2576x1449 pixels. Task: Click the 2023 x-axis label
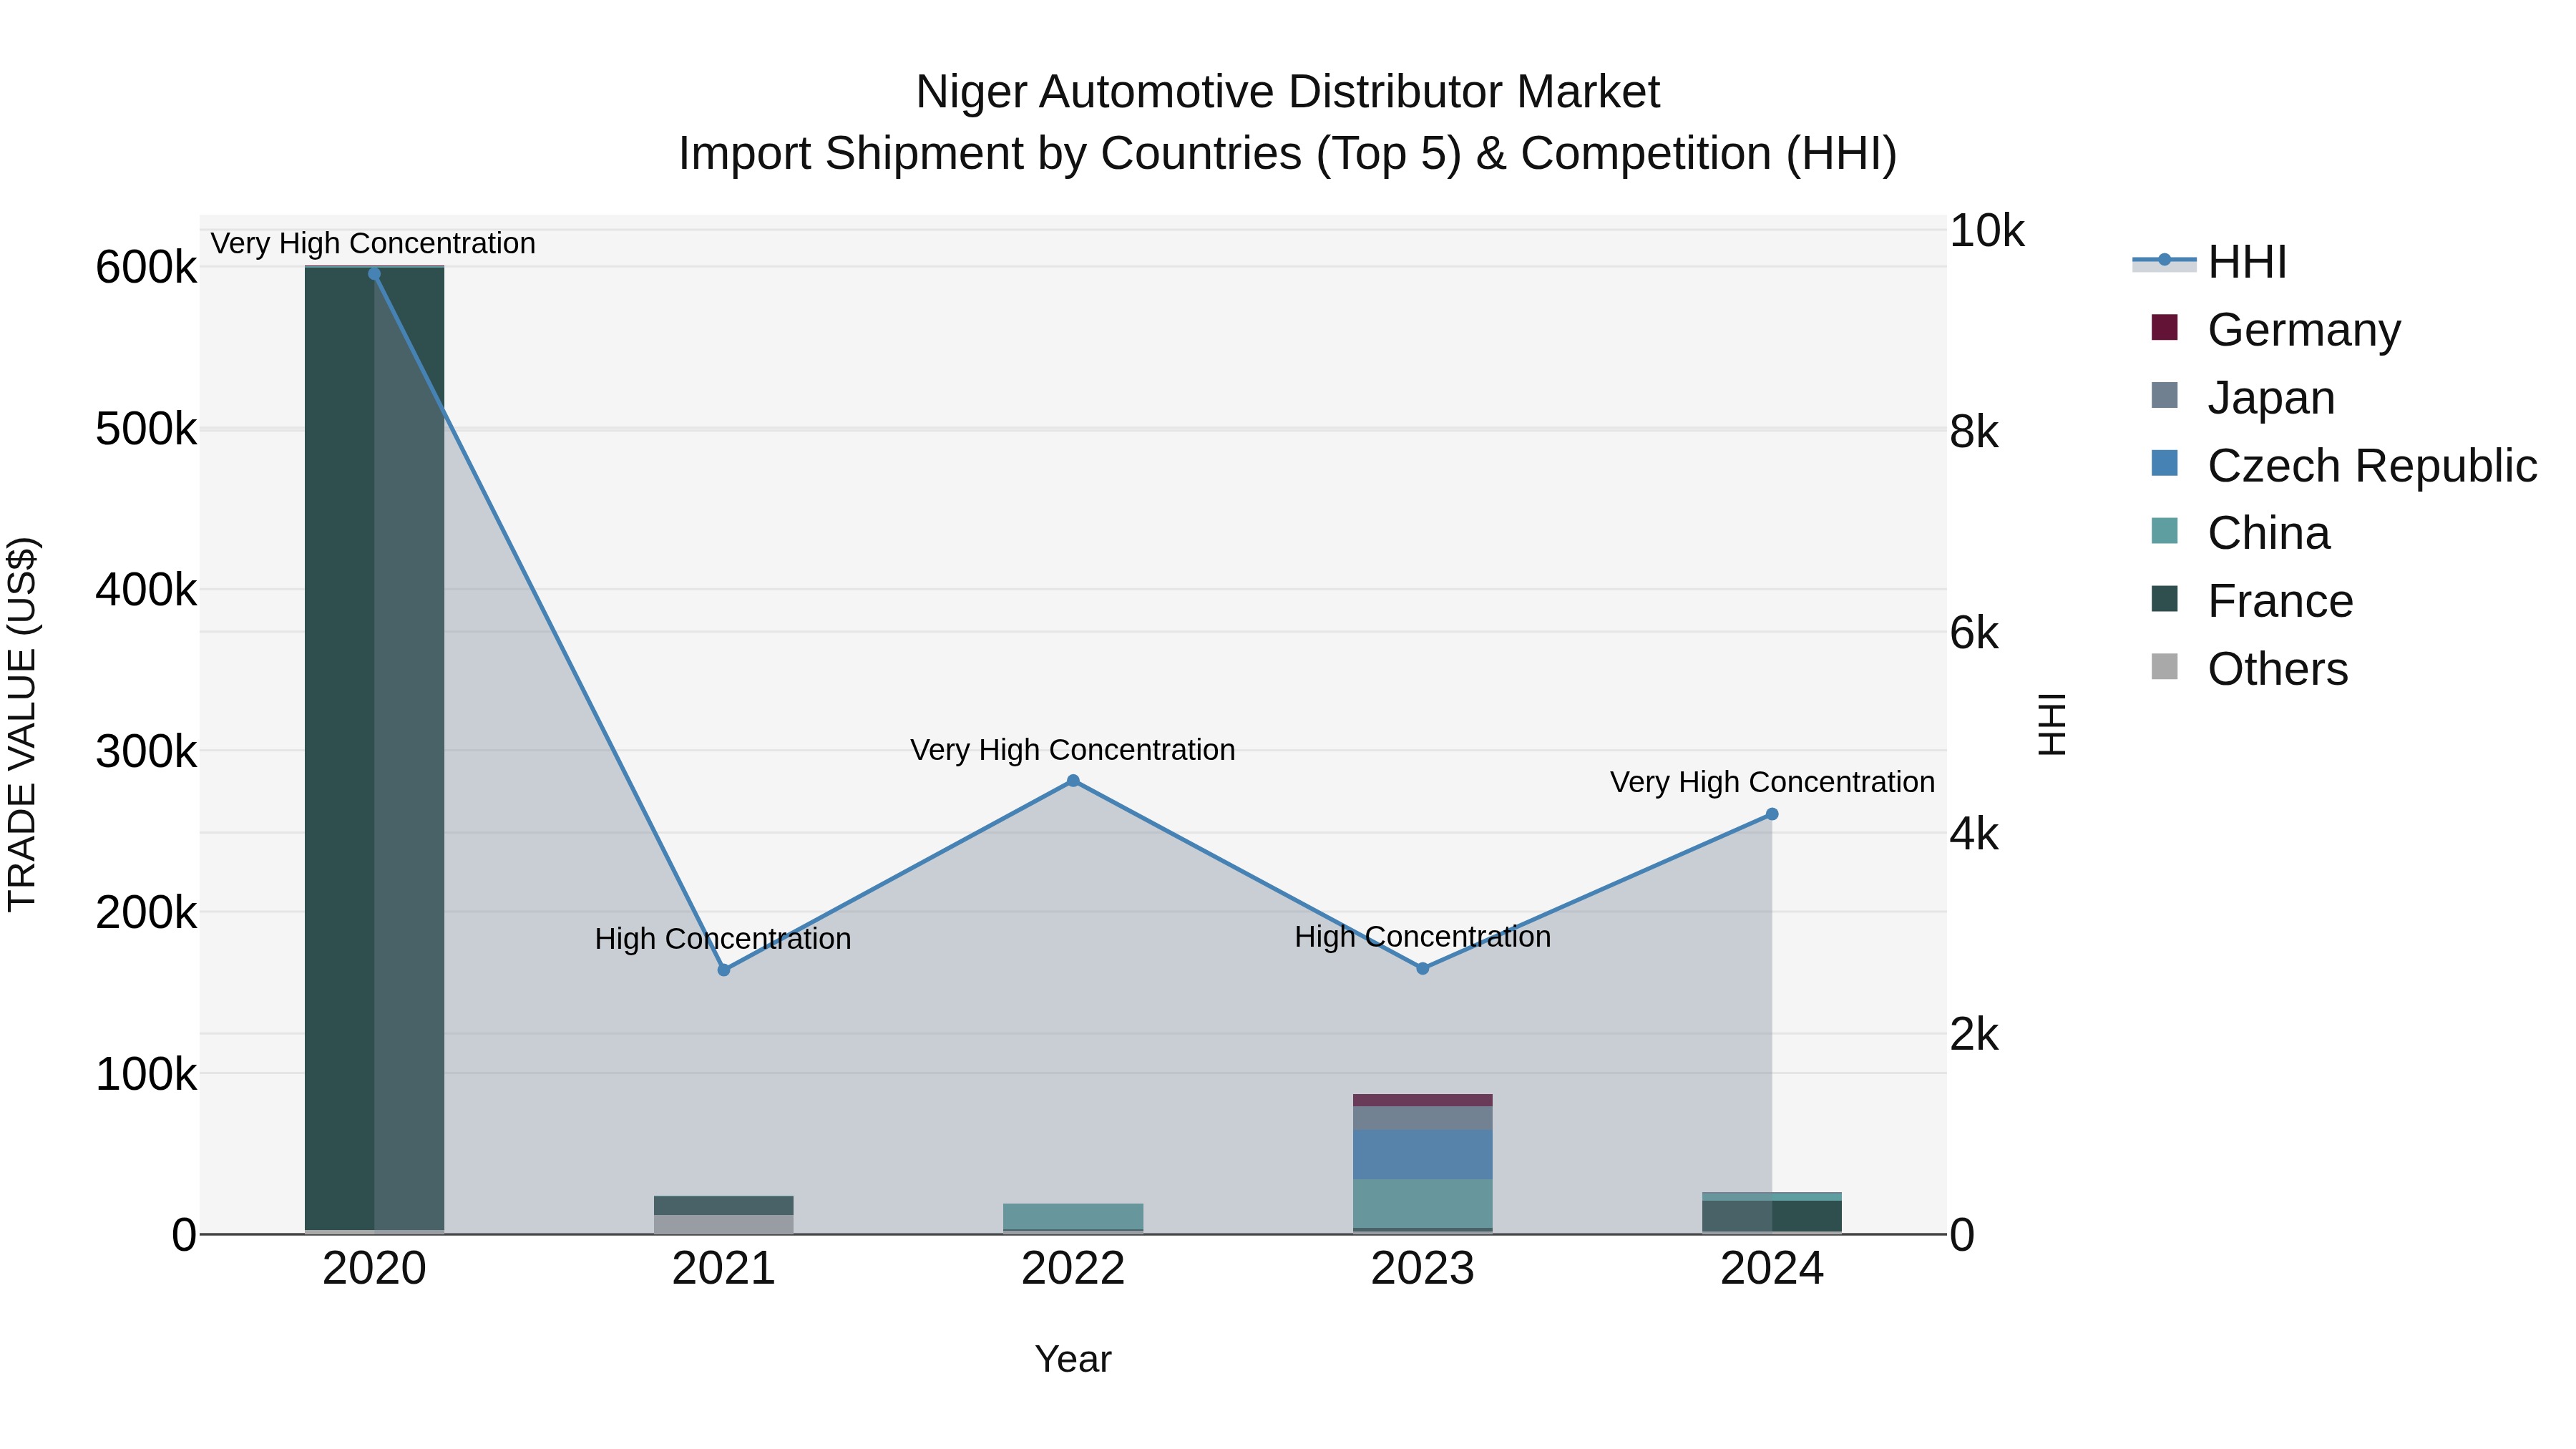click(1423, 1269)
